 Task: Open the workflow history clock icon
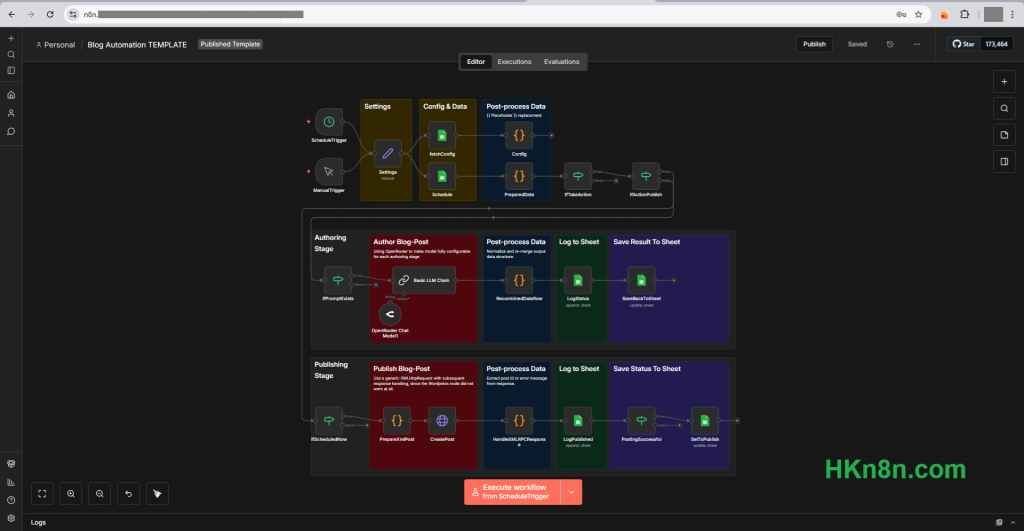pyautogui.click(x=890, y=44)
